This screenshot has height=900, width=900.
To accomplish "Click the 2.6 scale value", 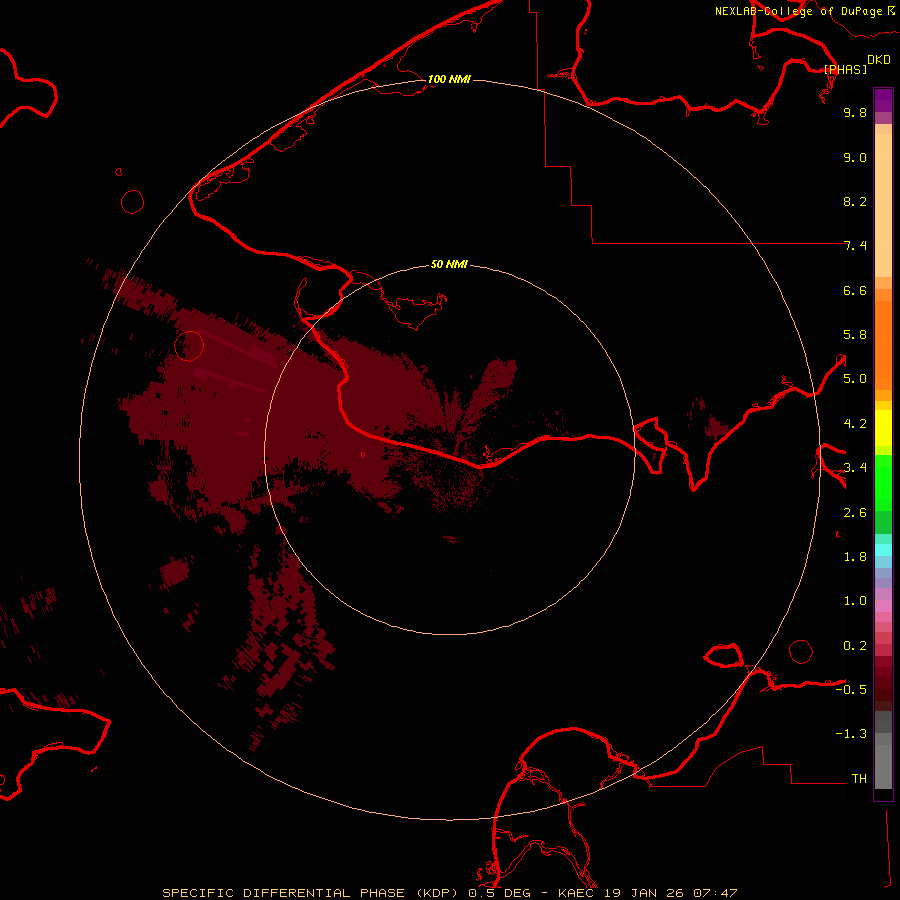I will point(855,513).
